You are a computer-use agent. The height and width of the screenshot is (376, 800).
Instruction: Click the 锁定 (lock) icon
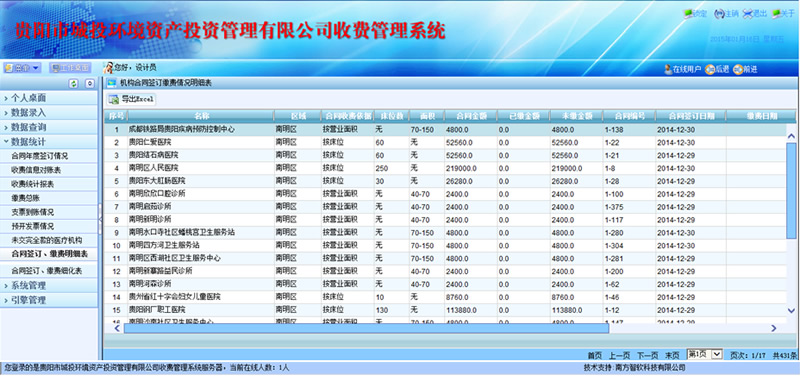[x=688, y=14]
